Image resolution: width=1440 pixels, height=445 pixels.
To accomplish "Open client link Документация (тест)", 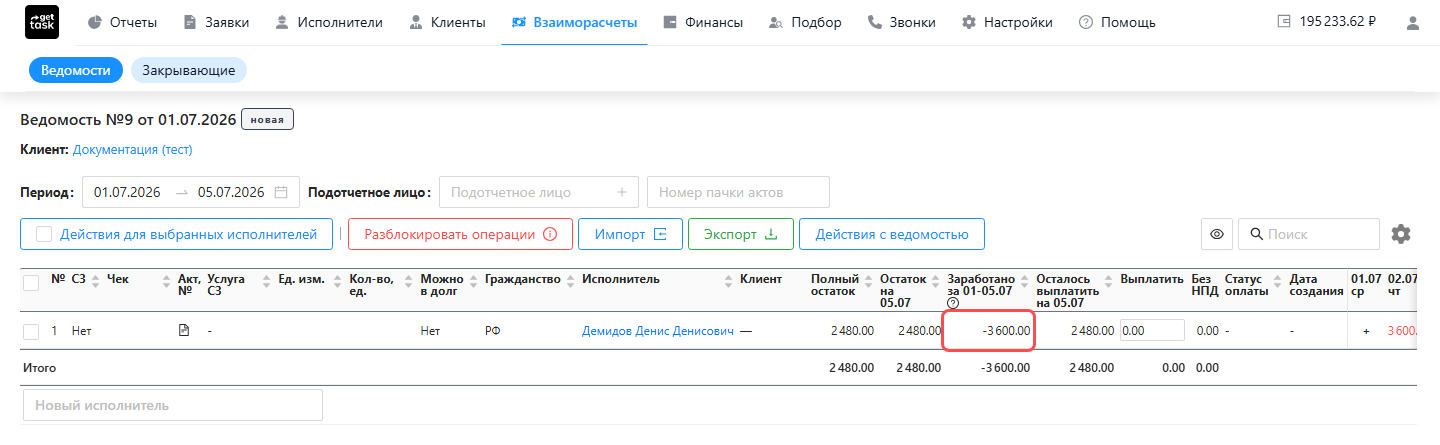I will point(132,150).
